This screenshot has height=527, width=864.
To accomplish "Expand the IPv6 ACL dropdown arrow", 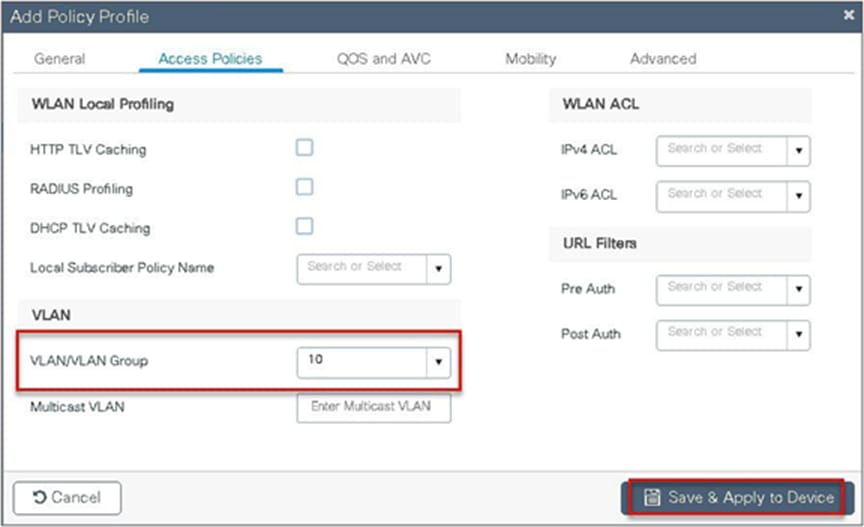I will click(x=798, y=196).
